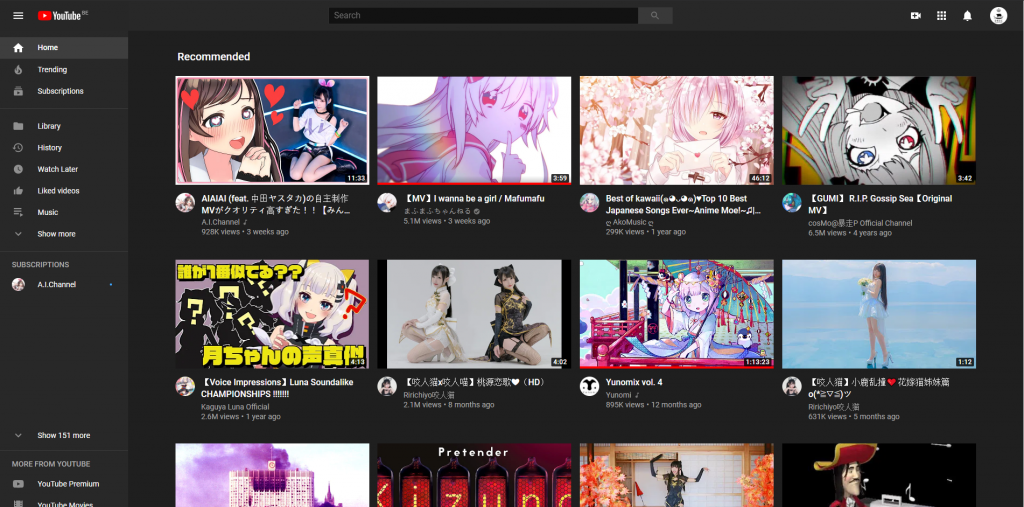
Task: Open the Yunomix vol. 4 thumbnail
Action: pos(677,314)
